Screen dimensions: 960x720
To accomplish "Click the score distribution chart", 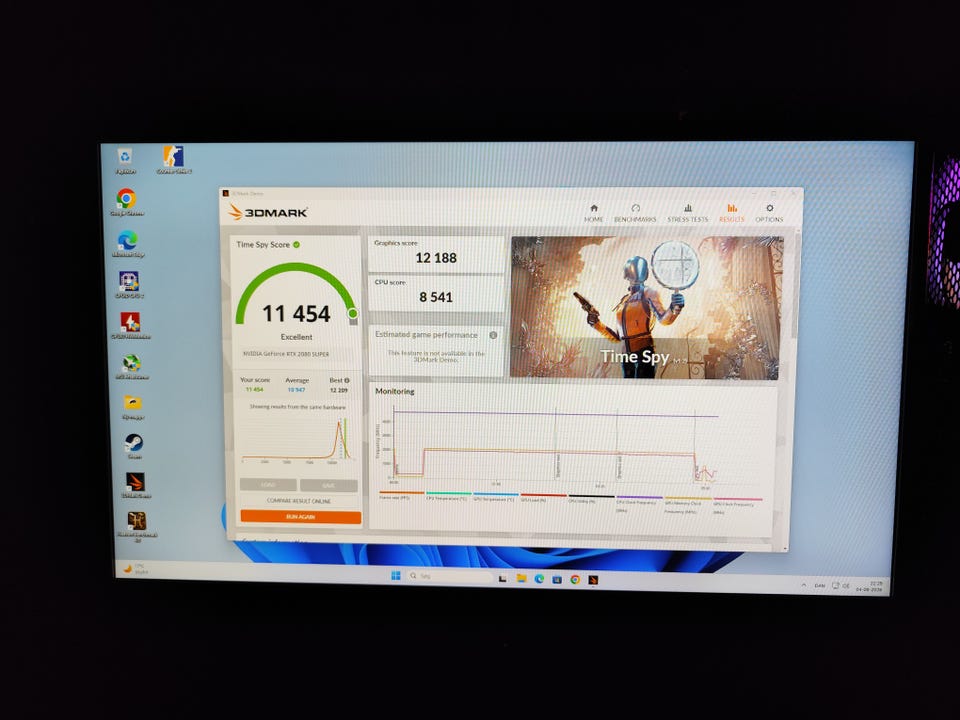I will pyautogui.click(x=298, y=440).
